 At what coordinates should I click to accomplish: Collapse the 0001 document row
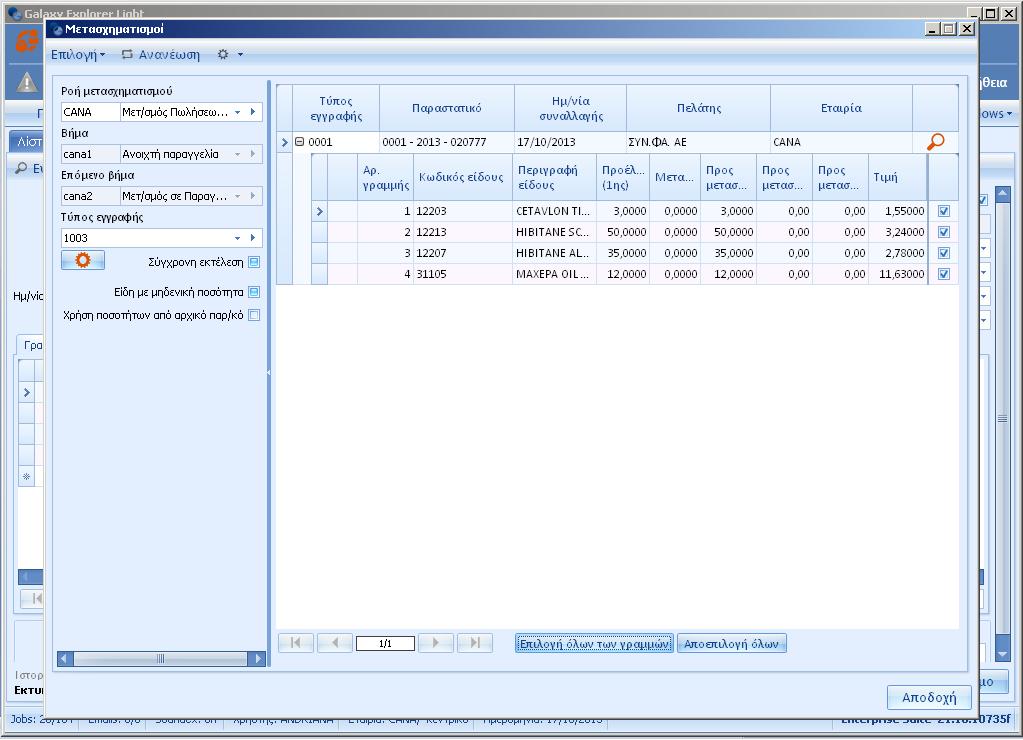299,142
